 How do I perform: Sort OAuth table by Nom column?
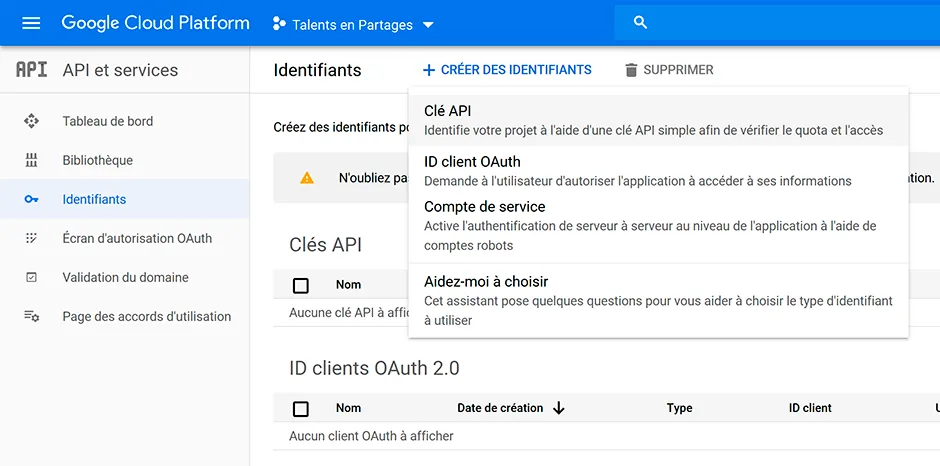(x=348, y=408)
